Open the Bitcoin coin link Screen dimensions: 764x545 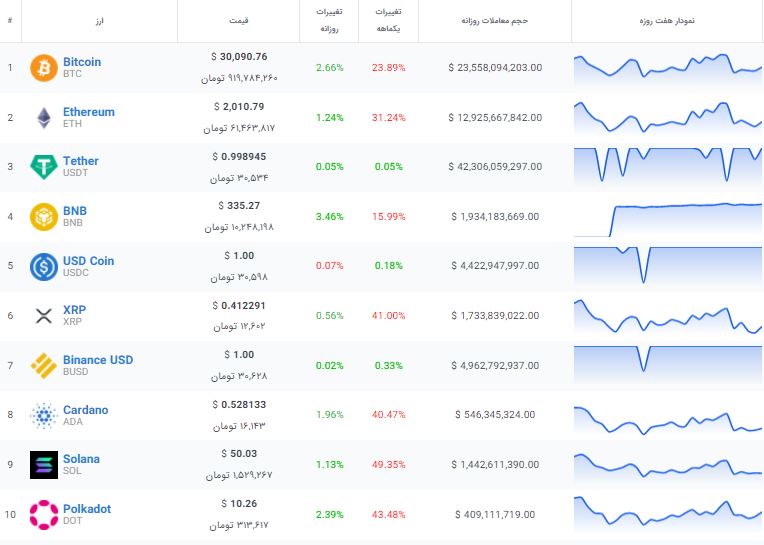click(x=82, y=62)
